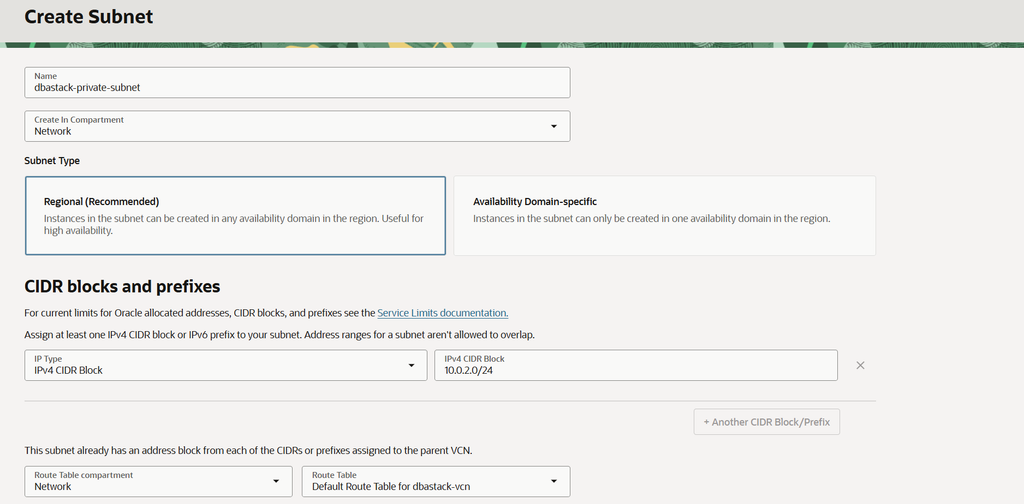
Task: Choose the Availability Domain-specific subnet type
Action: [x=664, y=215]
